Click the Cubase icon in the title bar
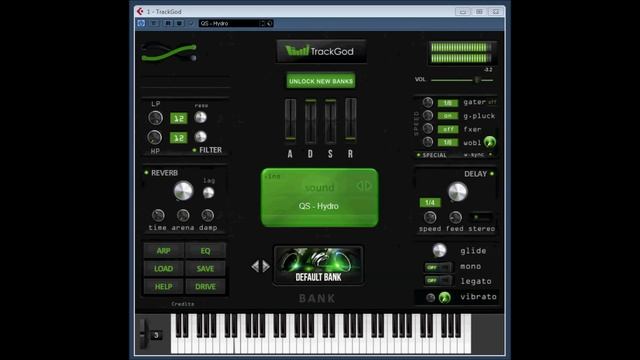 [x=140, y=11]
